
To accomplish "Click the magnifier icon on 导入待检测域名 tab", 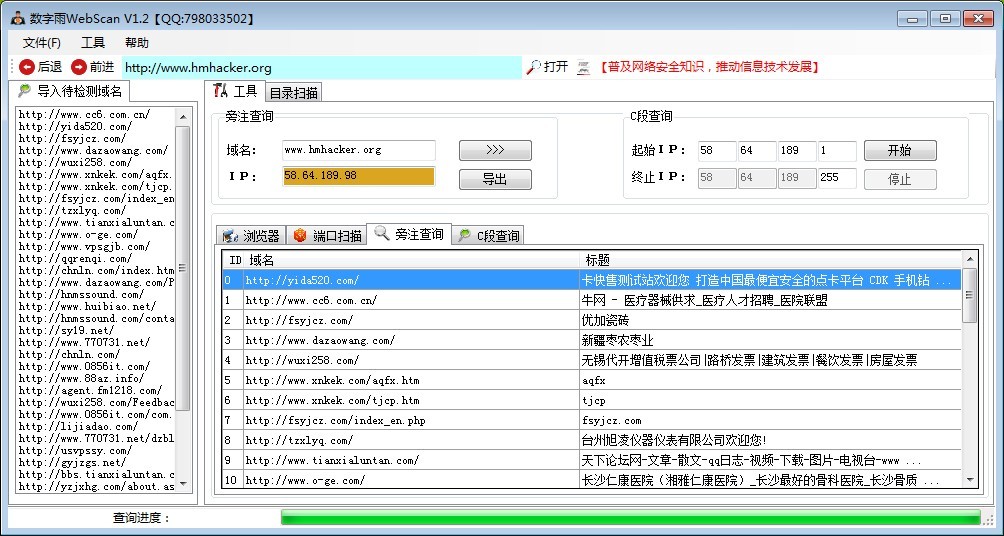I will [x=25, y=91].
